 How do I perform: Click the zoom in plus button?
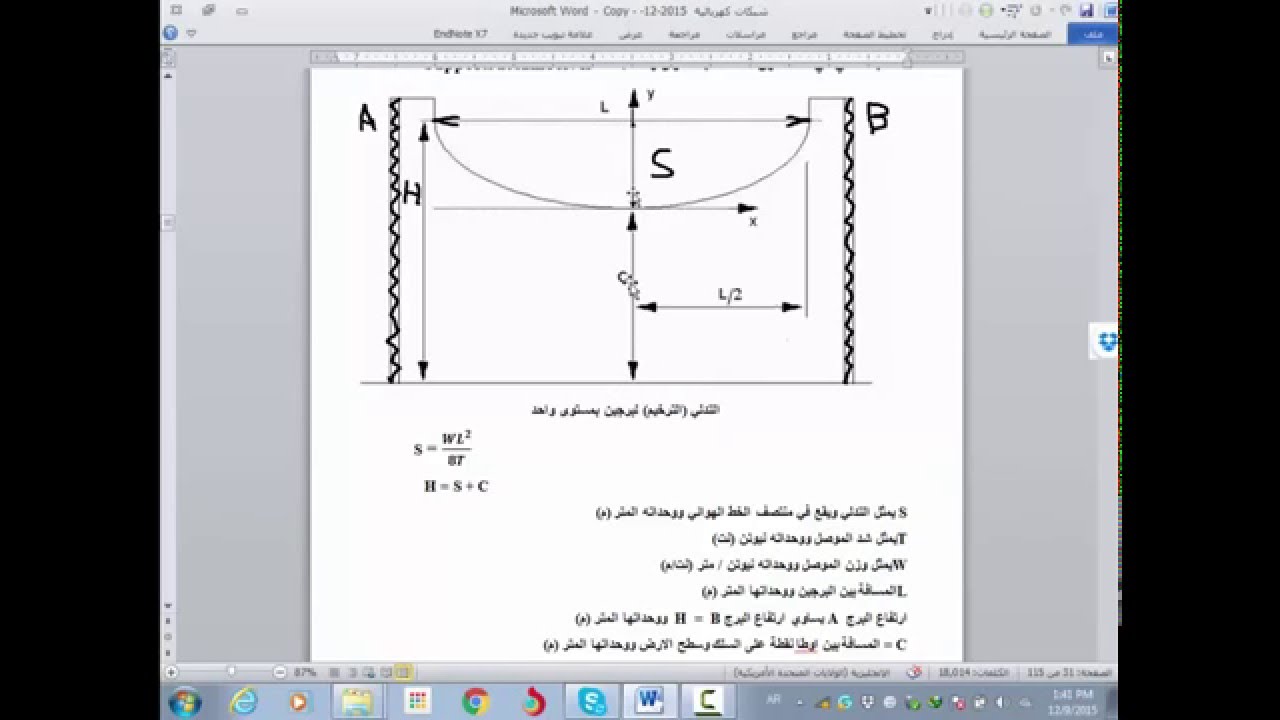tap(171, 672)
